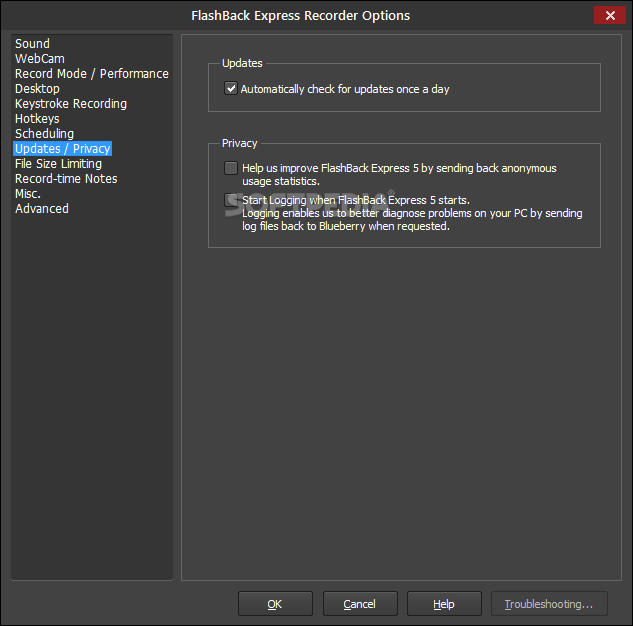Open the Desktop options page
Screen dimensions: 633x626
click(37, 88)
